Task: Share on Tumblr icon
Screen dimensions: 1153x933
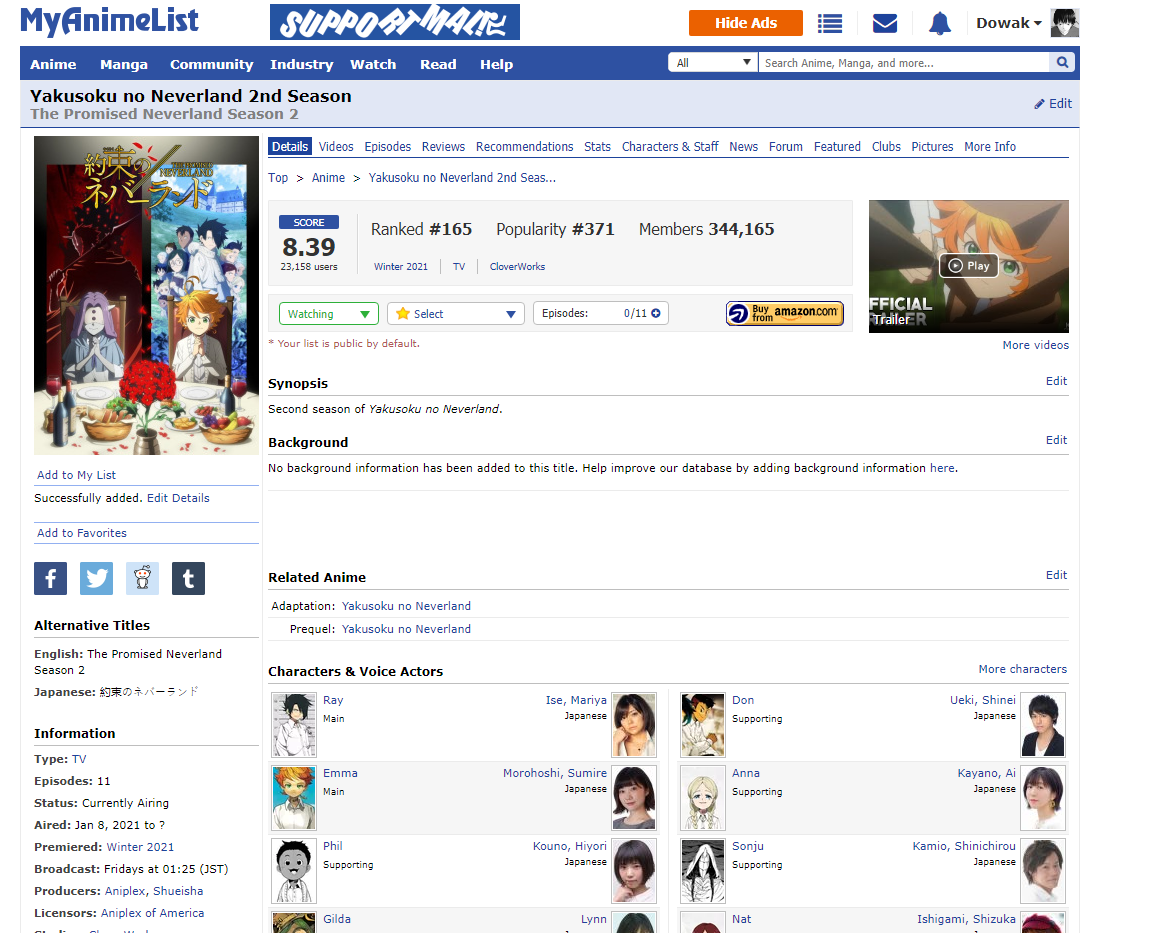Action: [188, 579]
